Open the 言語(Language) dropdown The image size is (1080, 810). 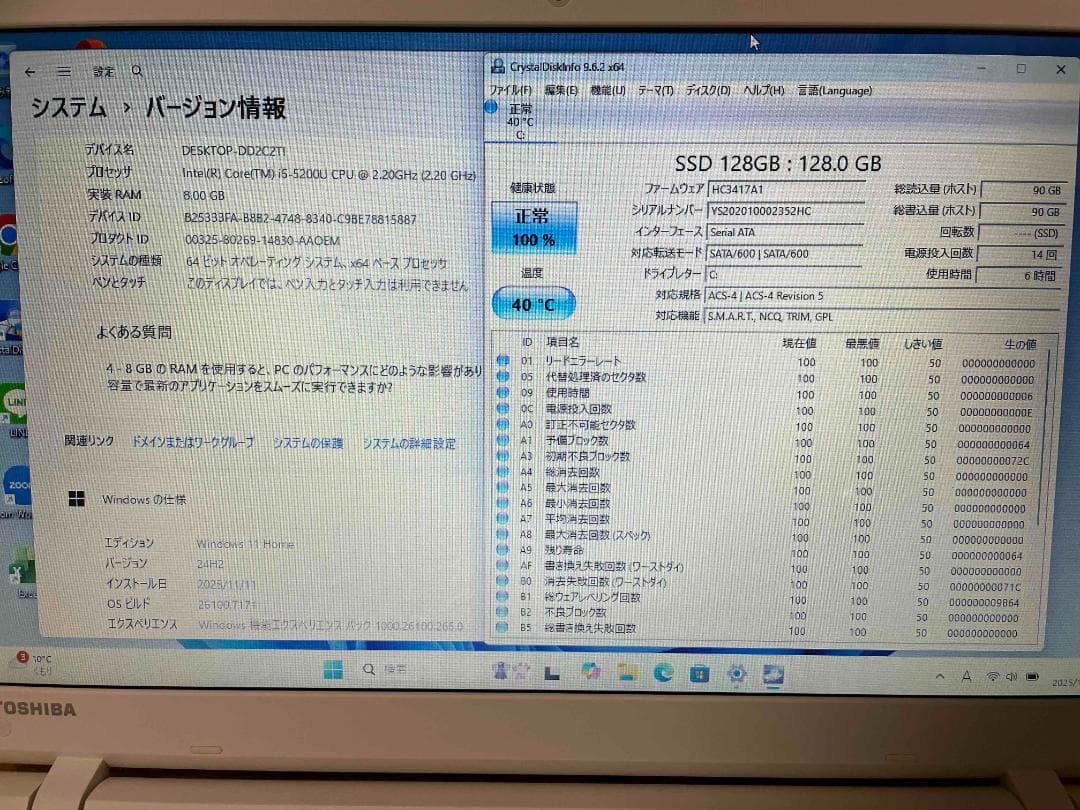click(x=834, y=90)
